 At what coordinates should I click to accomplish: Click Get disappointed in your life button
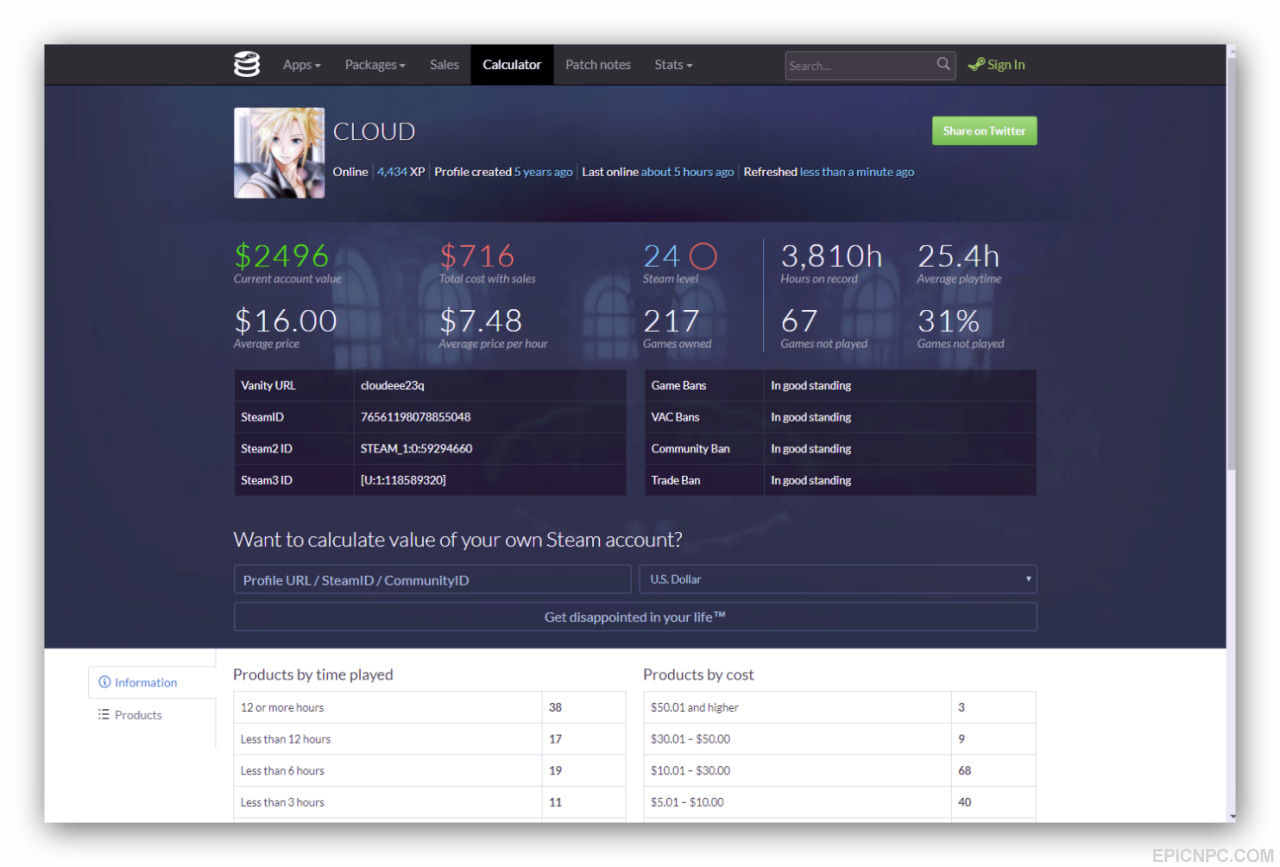[x=635, y=617]
